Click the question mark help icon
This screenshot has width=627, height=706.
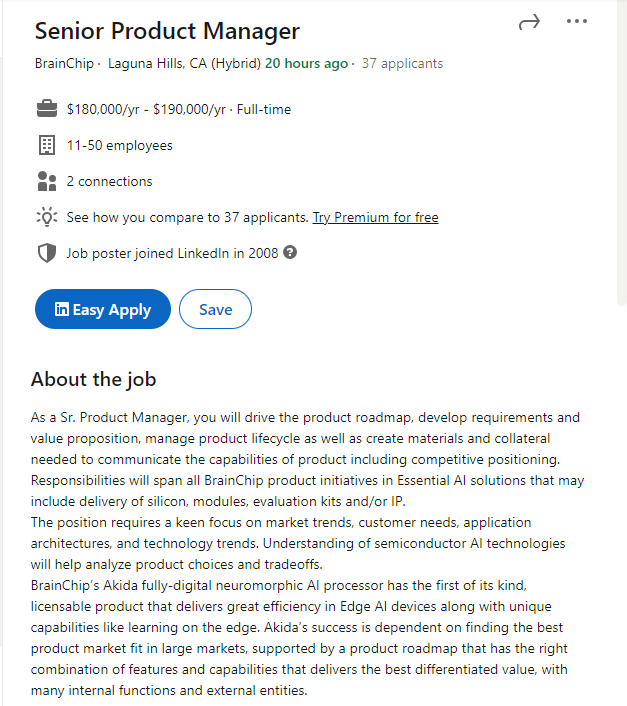click(290, 252)
